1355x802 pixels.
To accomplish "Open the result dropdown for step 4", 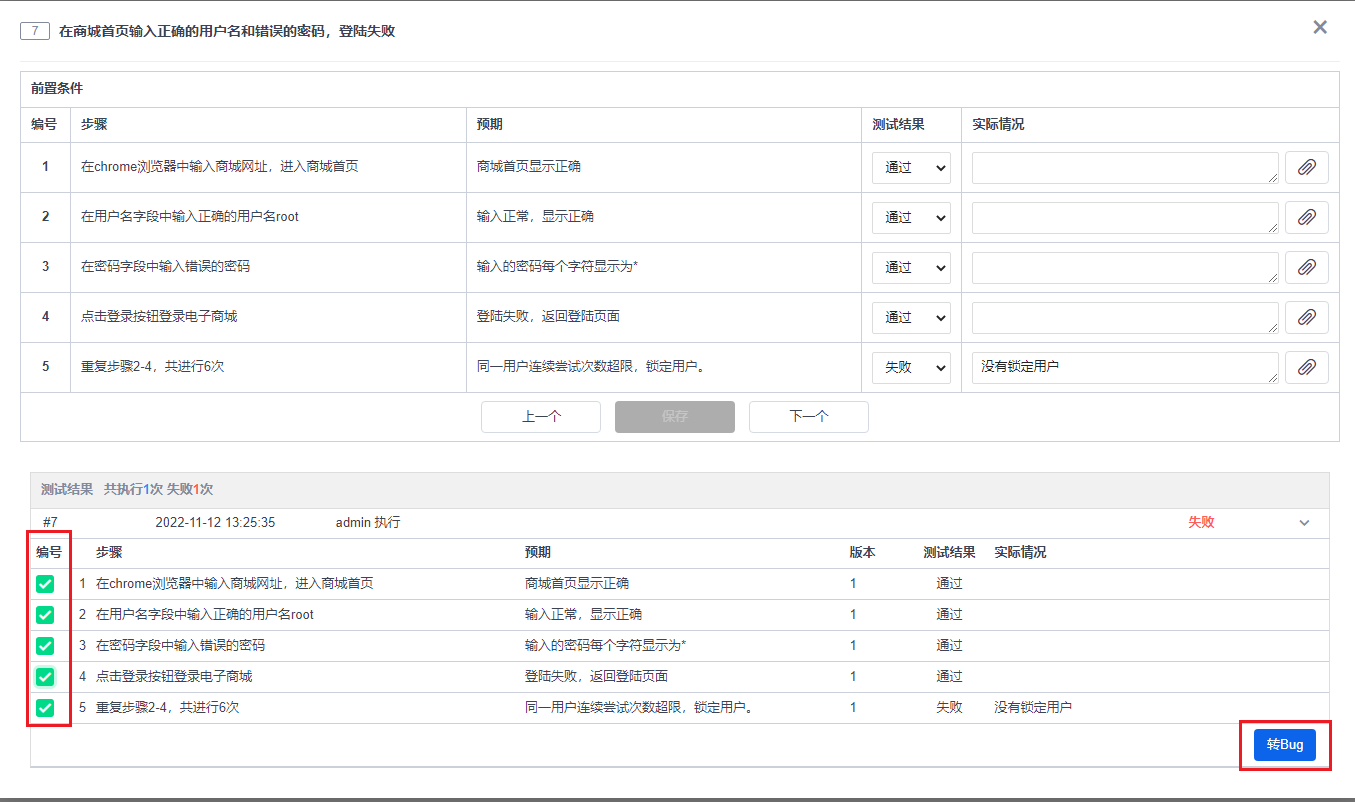I will pyautogui.click(x=911, y=318).
